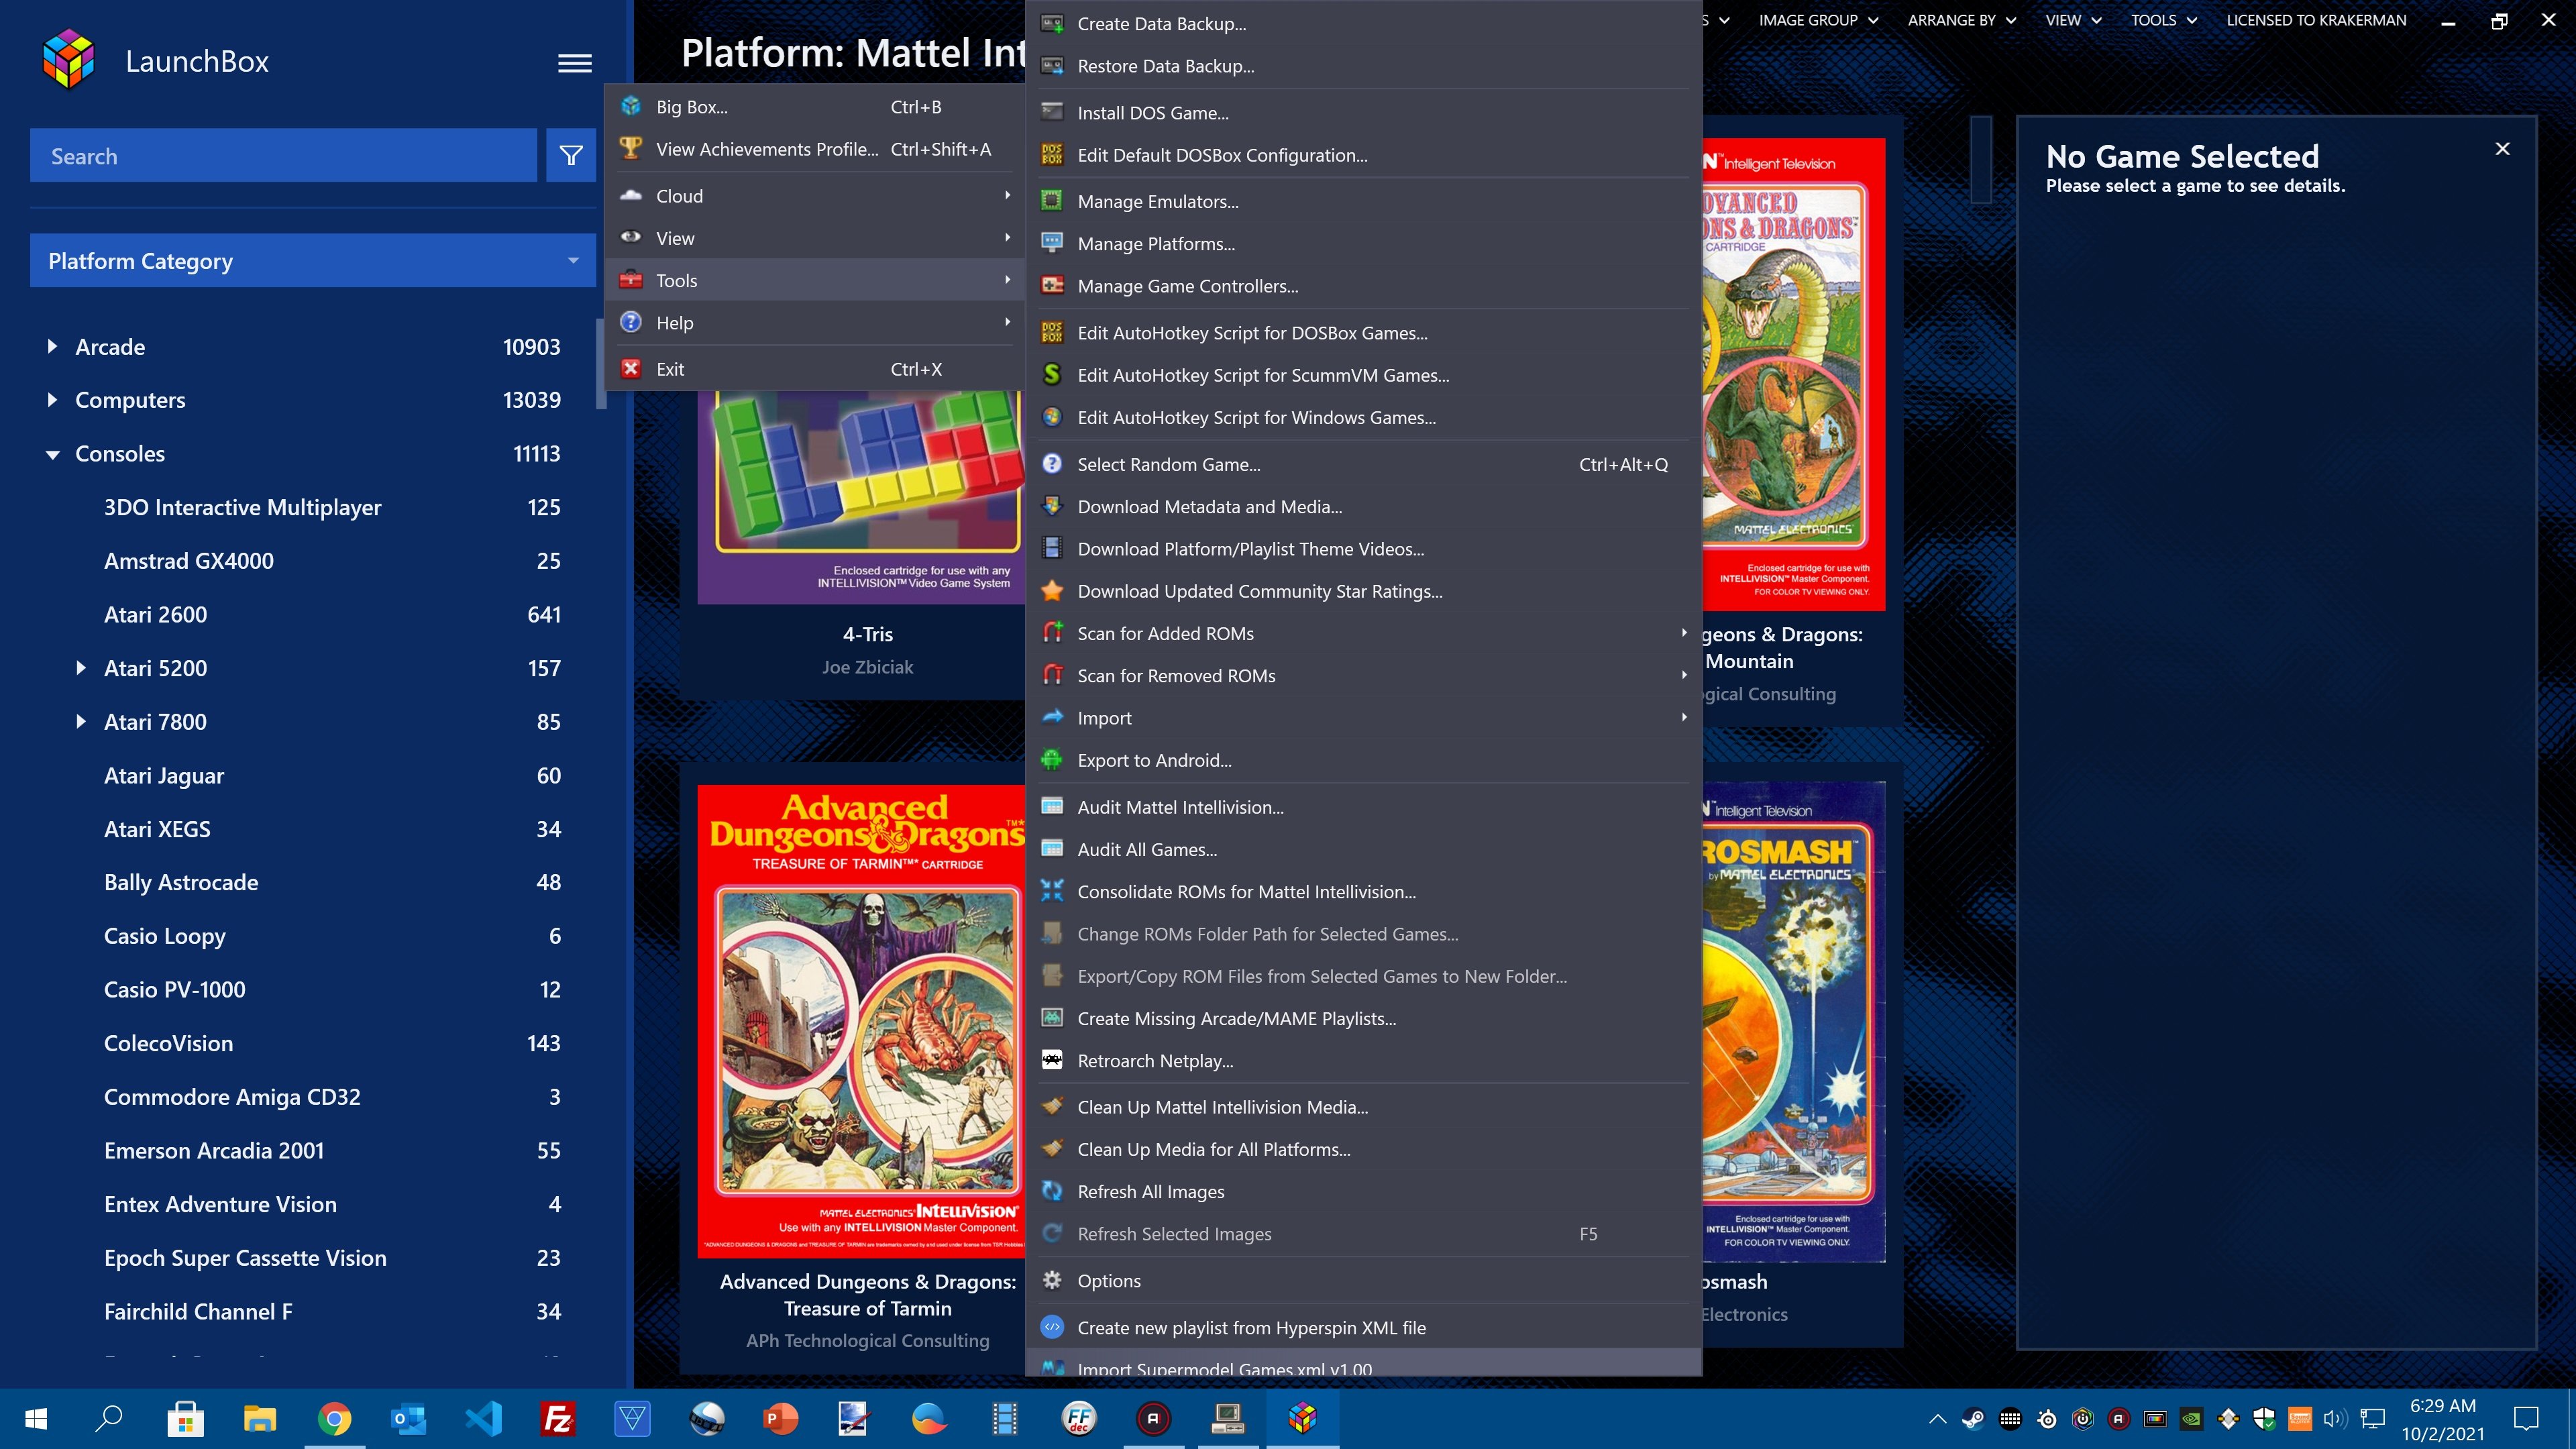
Task: Click the Select Random Game icon
Action: (x=1052, y=464)
